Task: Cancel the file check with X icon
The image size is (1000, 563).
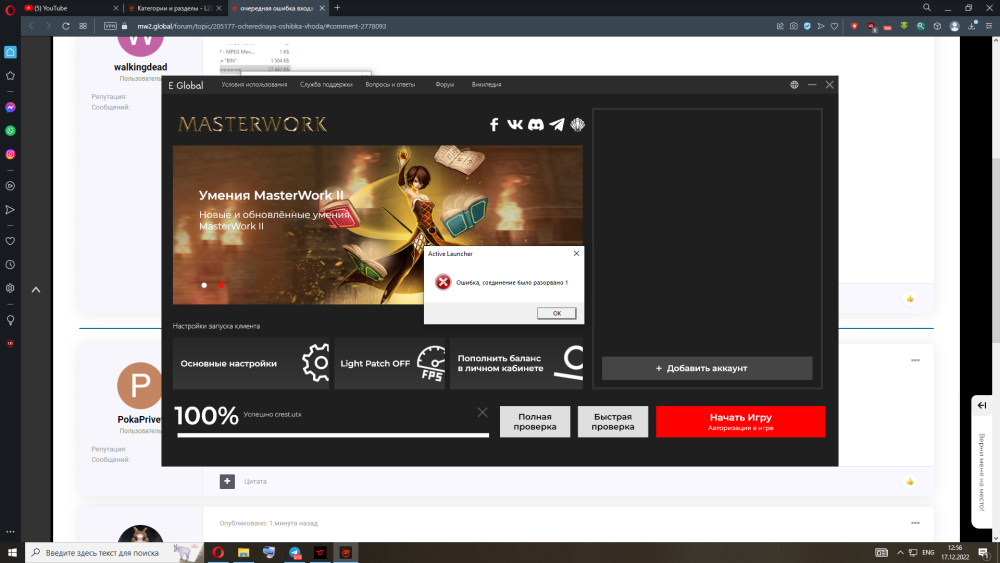Action: (482, 412)
